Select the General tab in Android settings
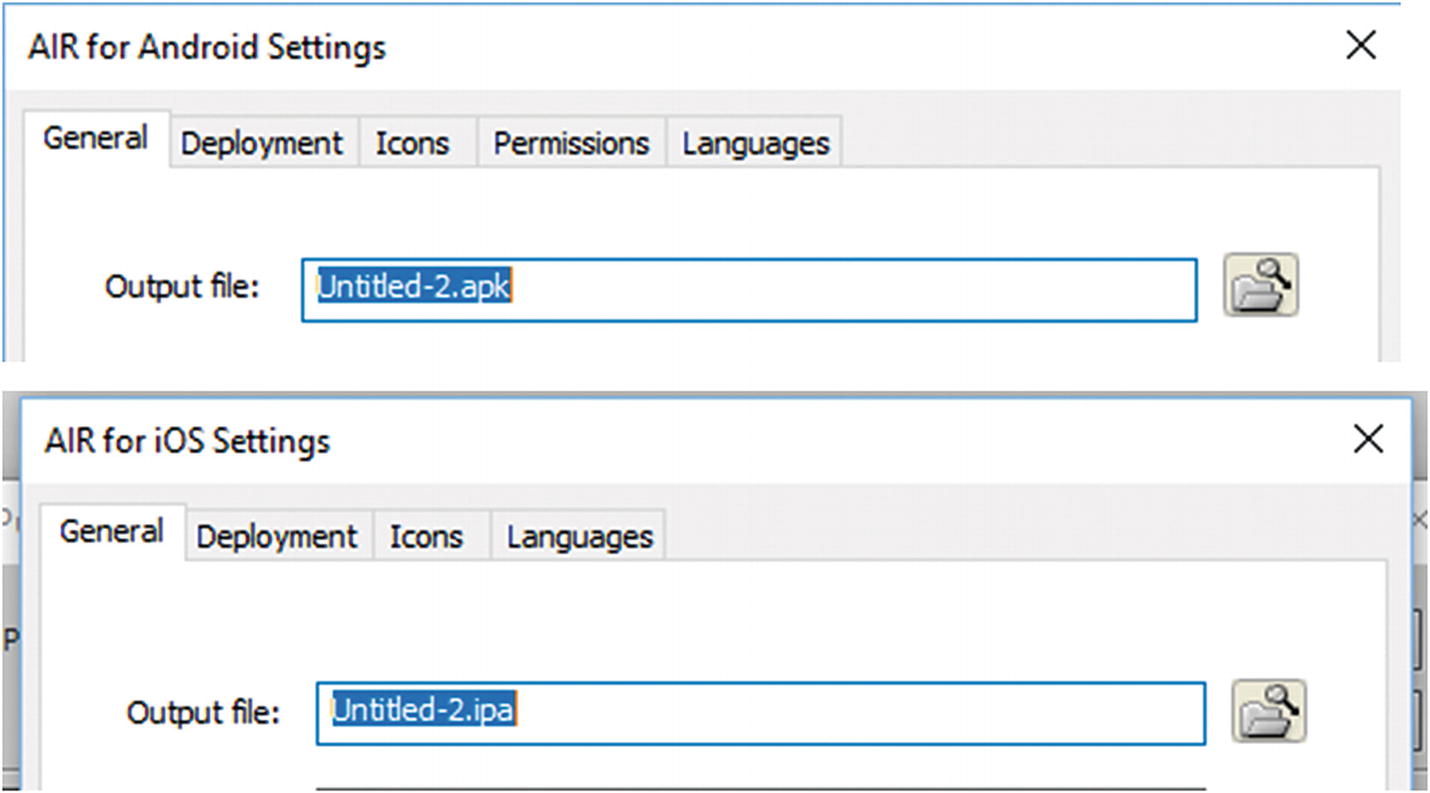Viewport: 1430px width, 793px height. [96, 138]
